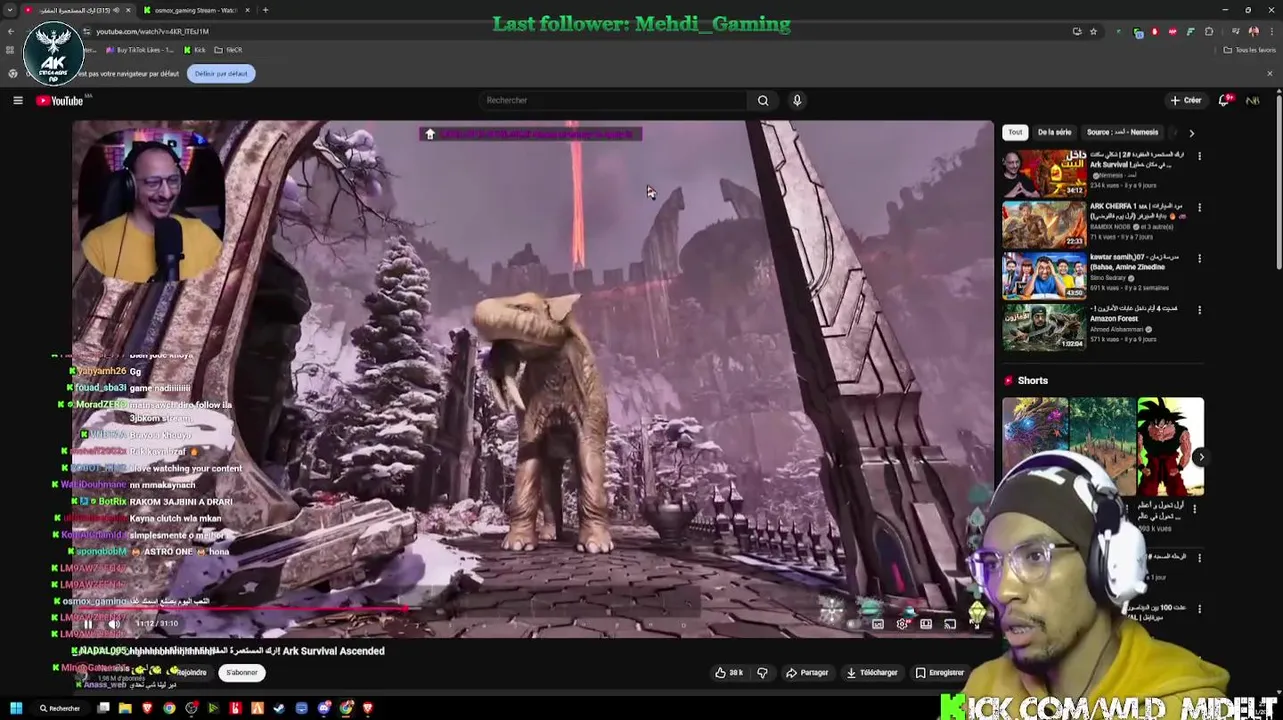Open the player settings gear
Viewport: 1283px width, 720px height.
(902, 624)
